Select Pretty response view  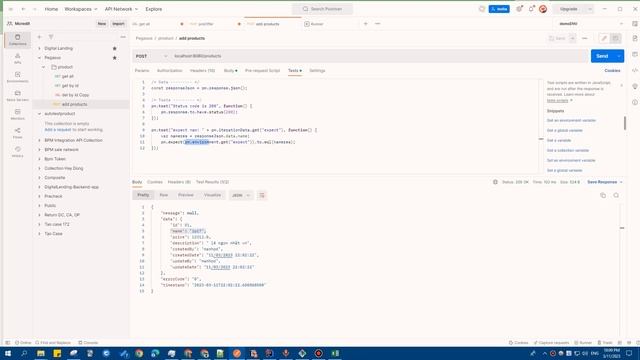pyautogui.click(x=143, y=195)
